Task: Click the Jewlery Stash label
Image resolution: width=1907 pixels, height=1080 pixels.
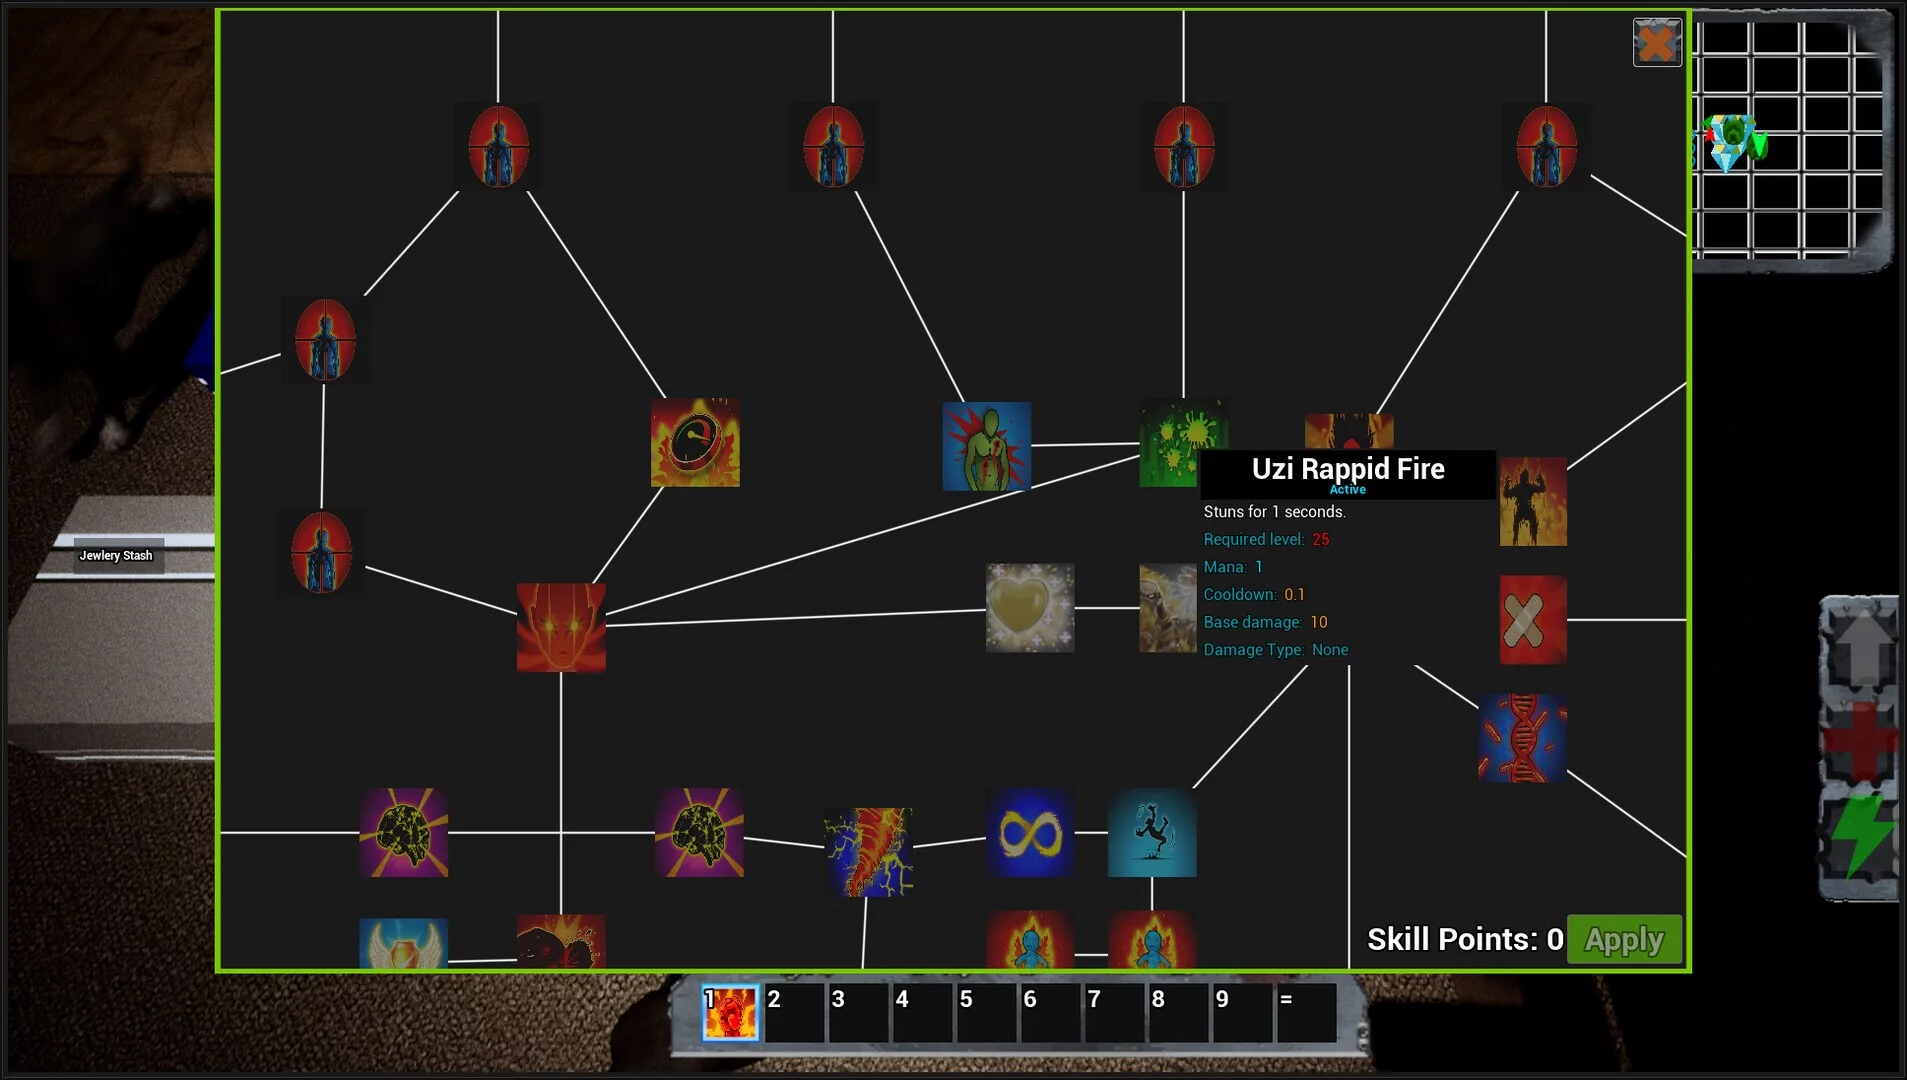Action: pyautogui.click(x=116, y=556)
